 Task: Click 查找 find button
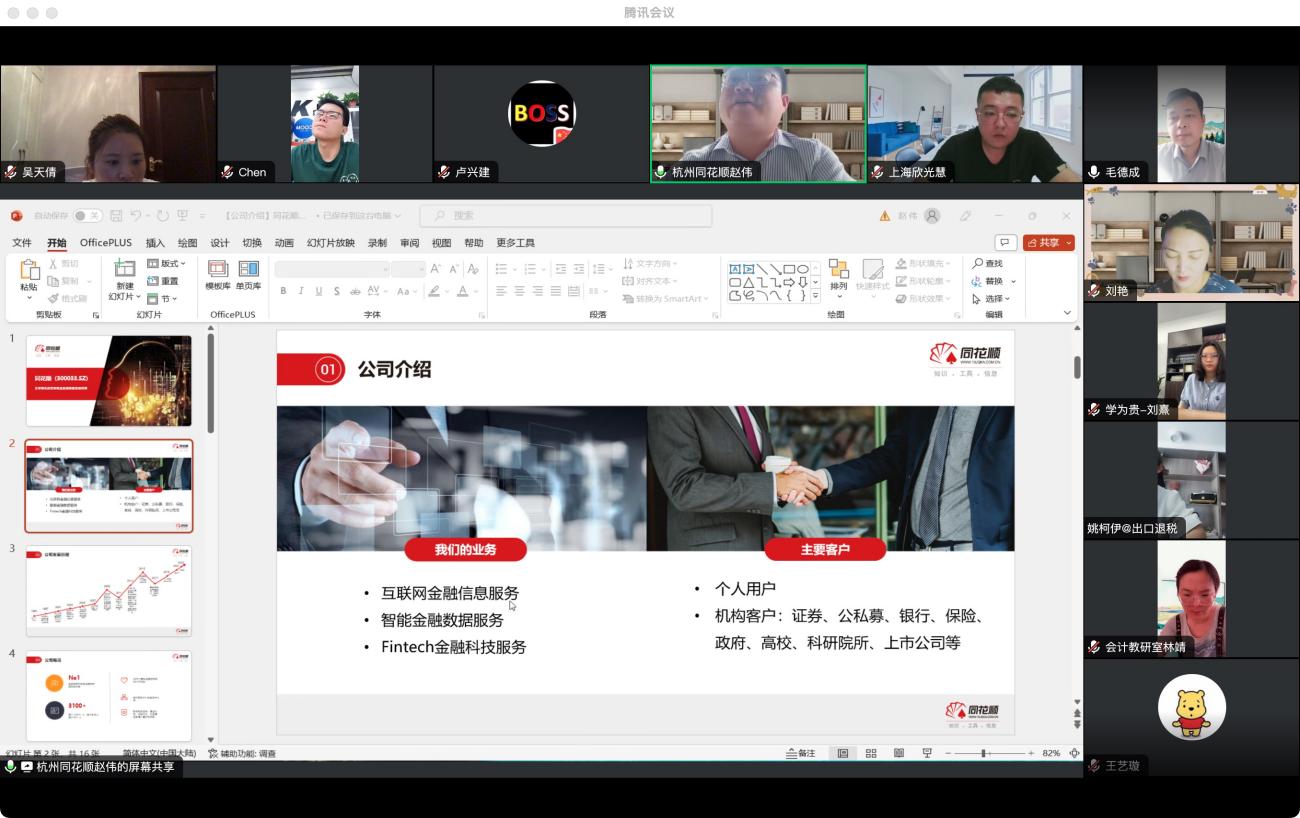[x=987, y=264]
